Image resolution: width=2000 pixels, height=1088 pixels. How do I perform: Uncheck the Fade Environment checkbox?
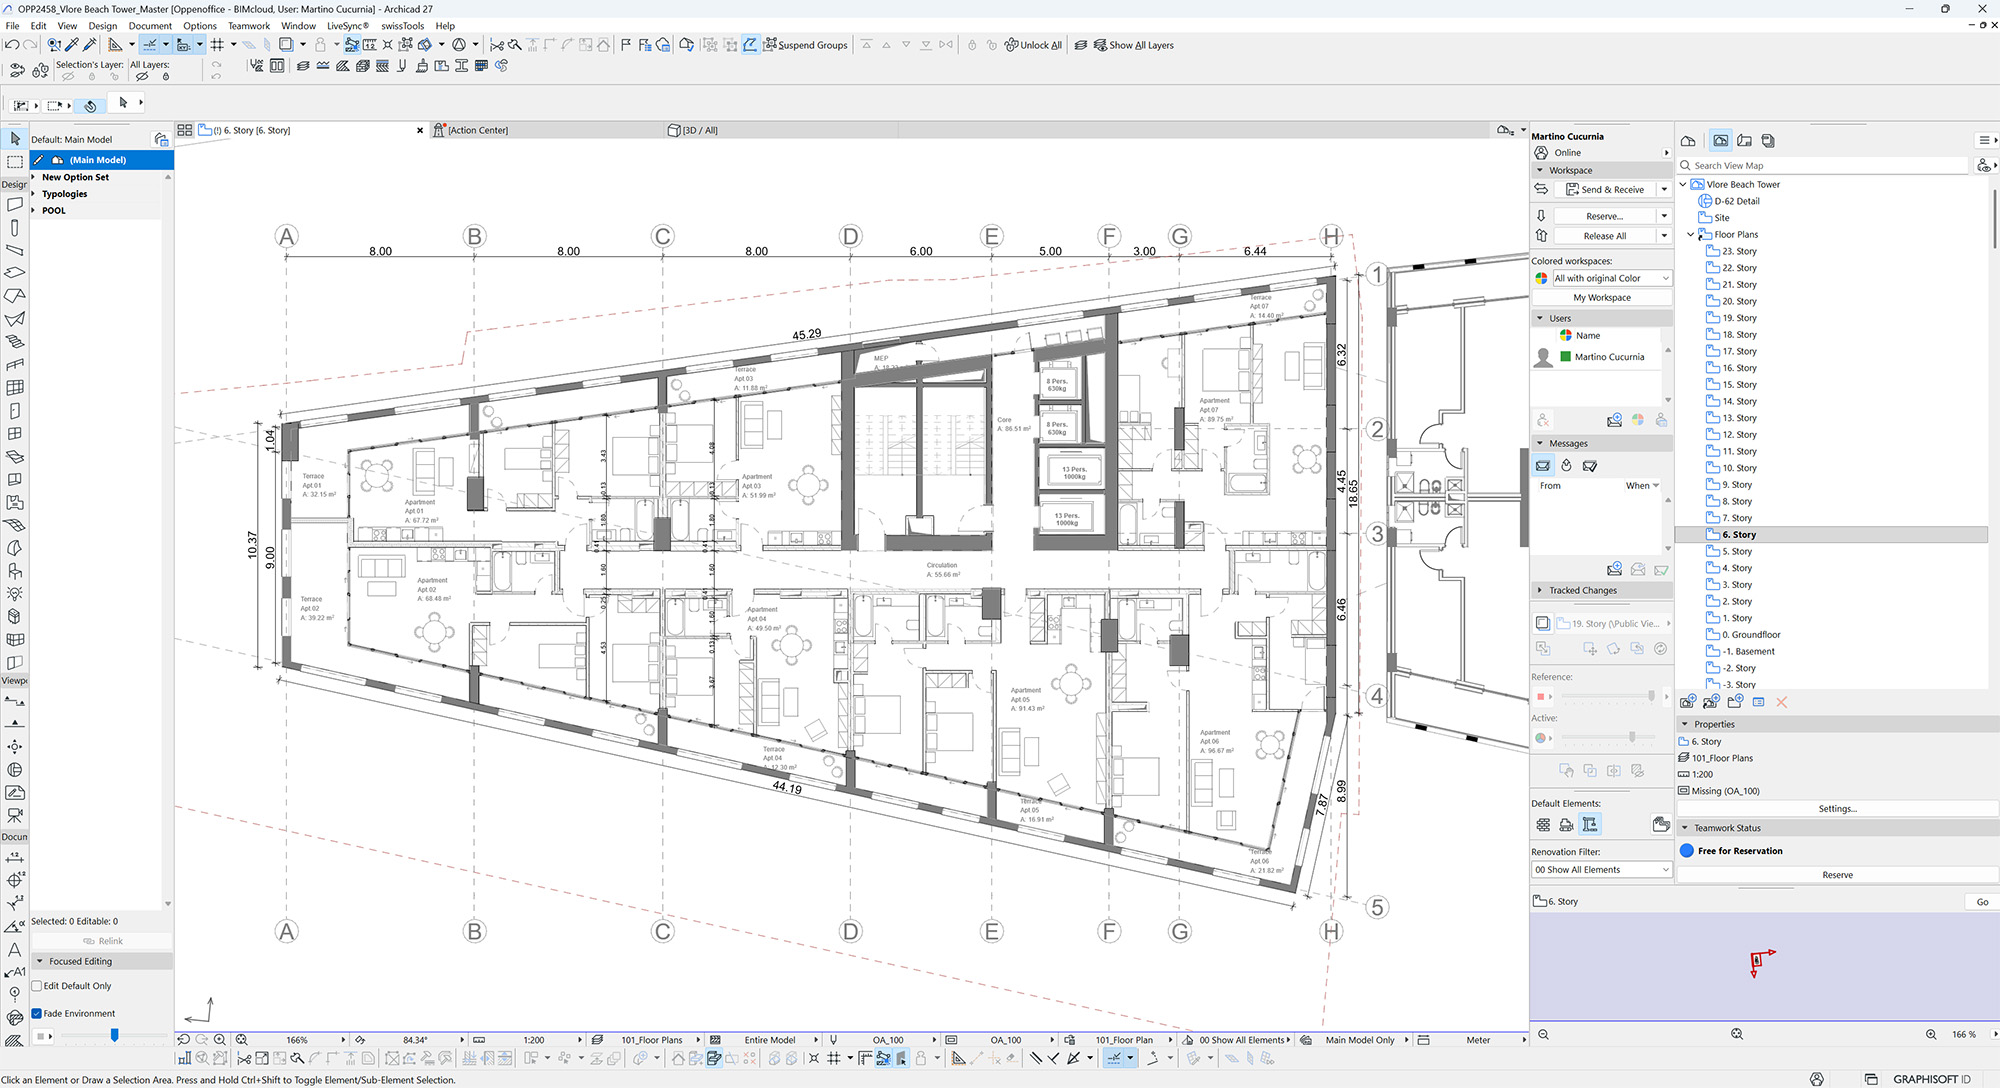(37, 1013)
